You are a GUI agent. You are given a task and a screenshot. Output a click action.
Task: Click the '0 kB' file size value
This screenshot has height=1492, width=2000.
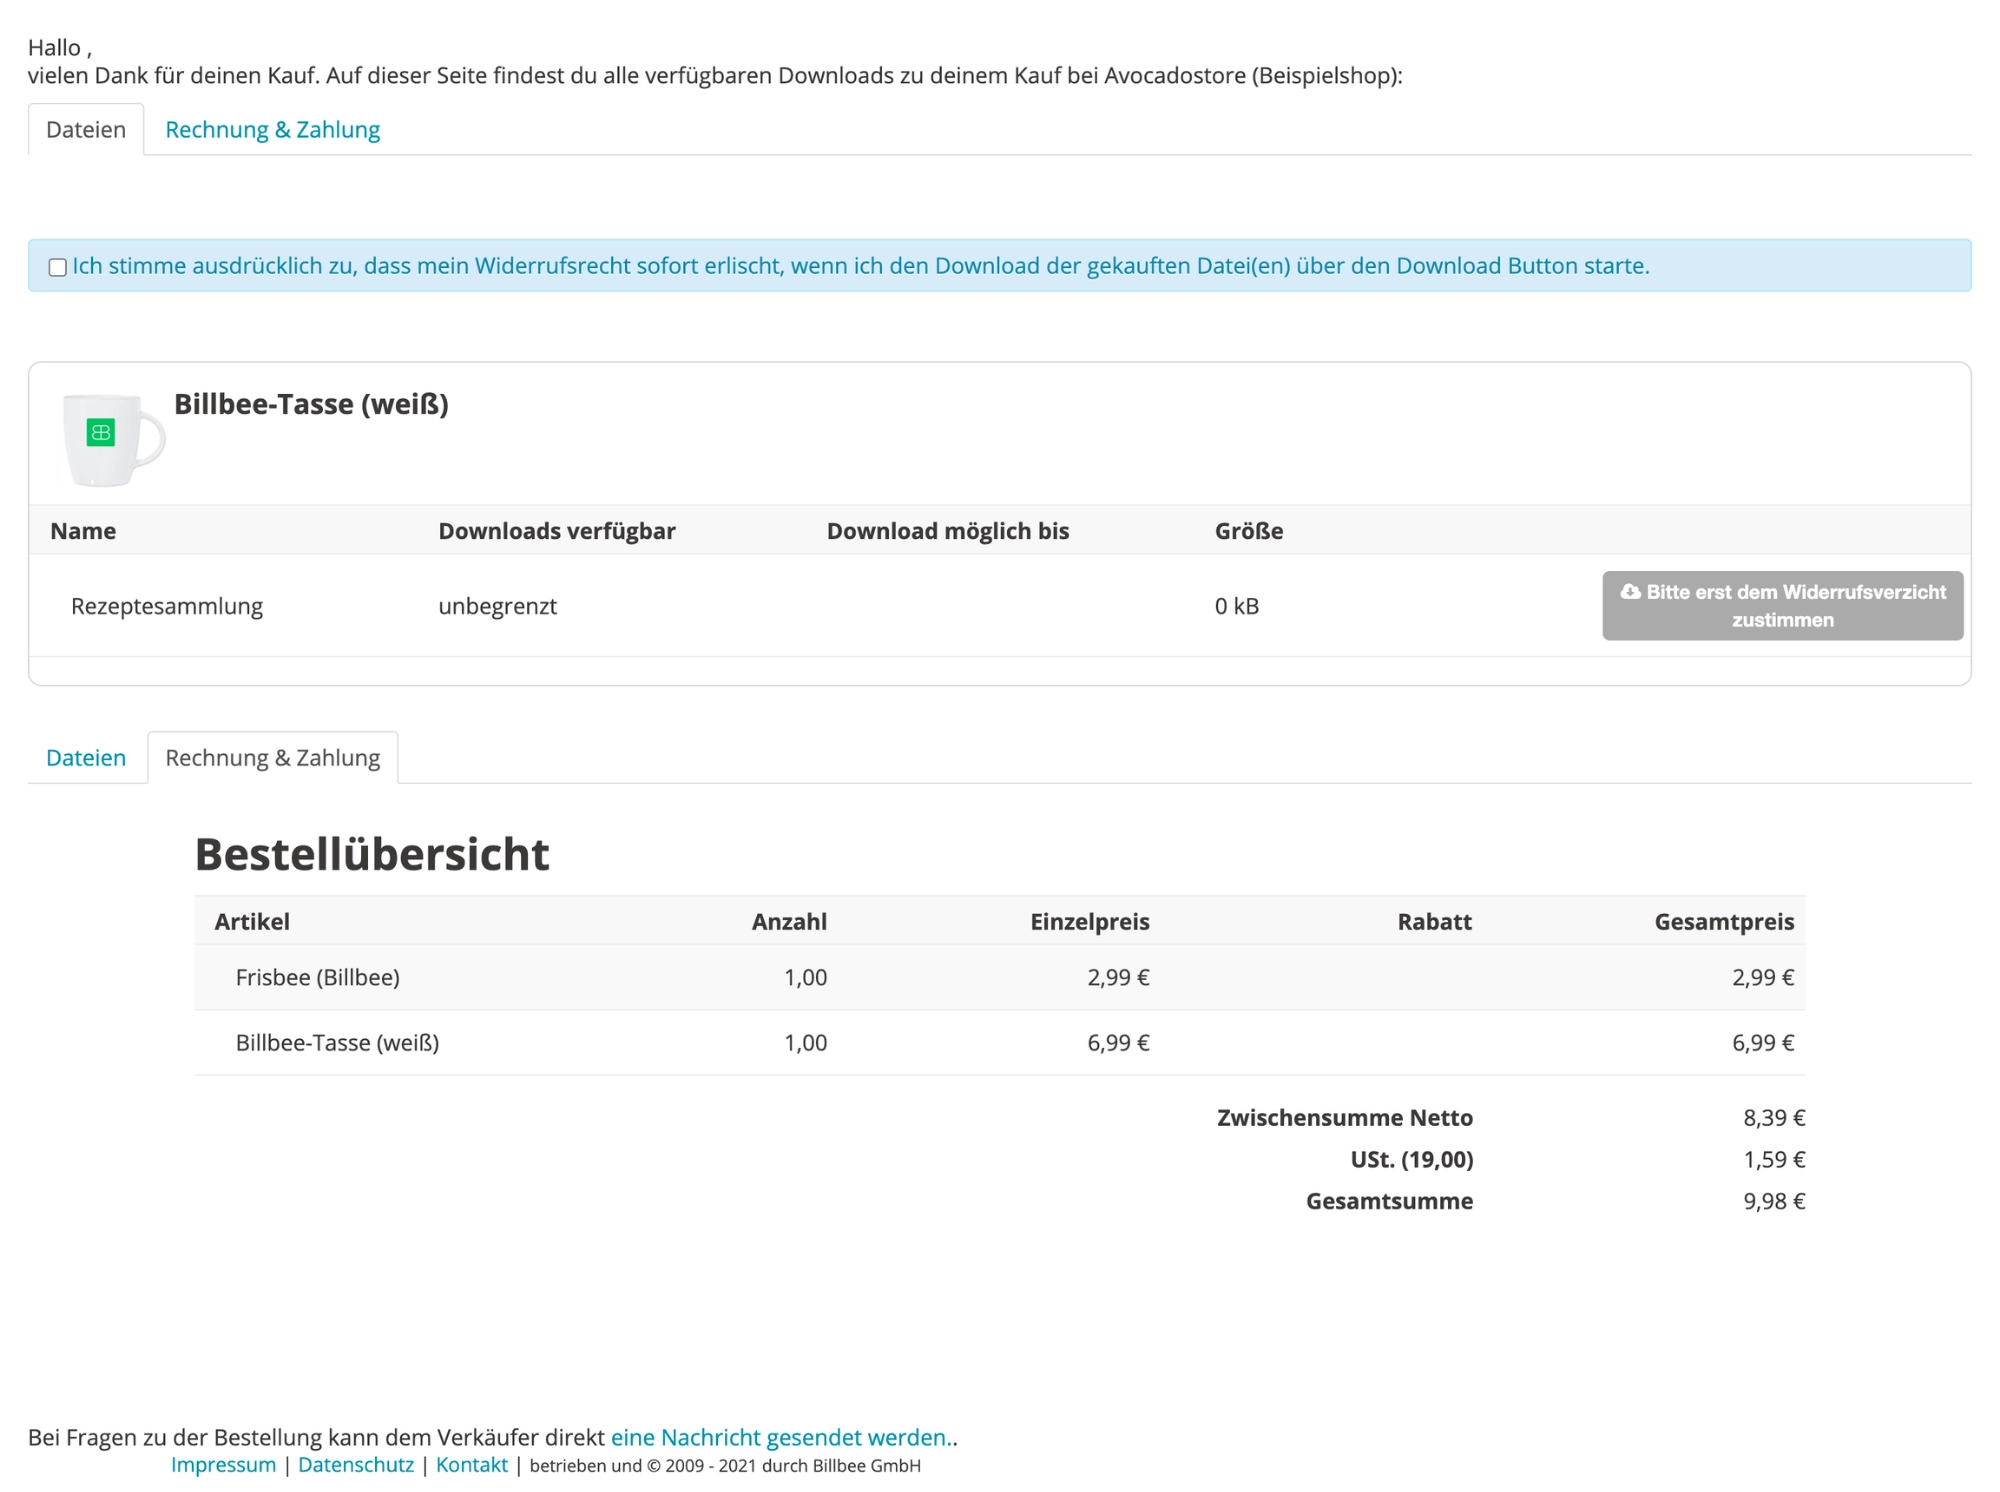point(1237,606)
